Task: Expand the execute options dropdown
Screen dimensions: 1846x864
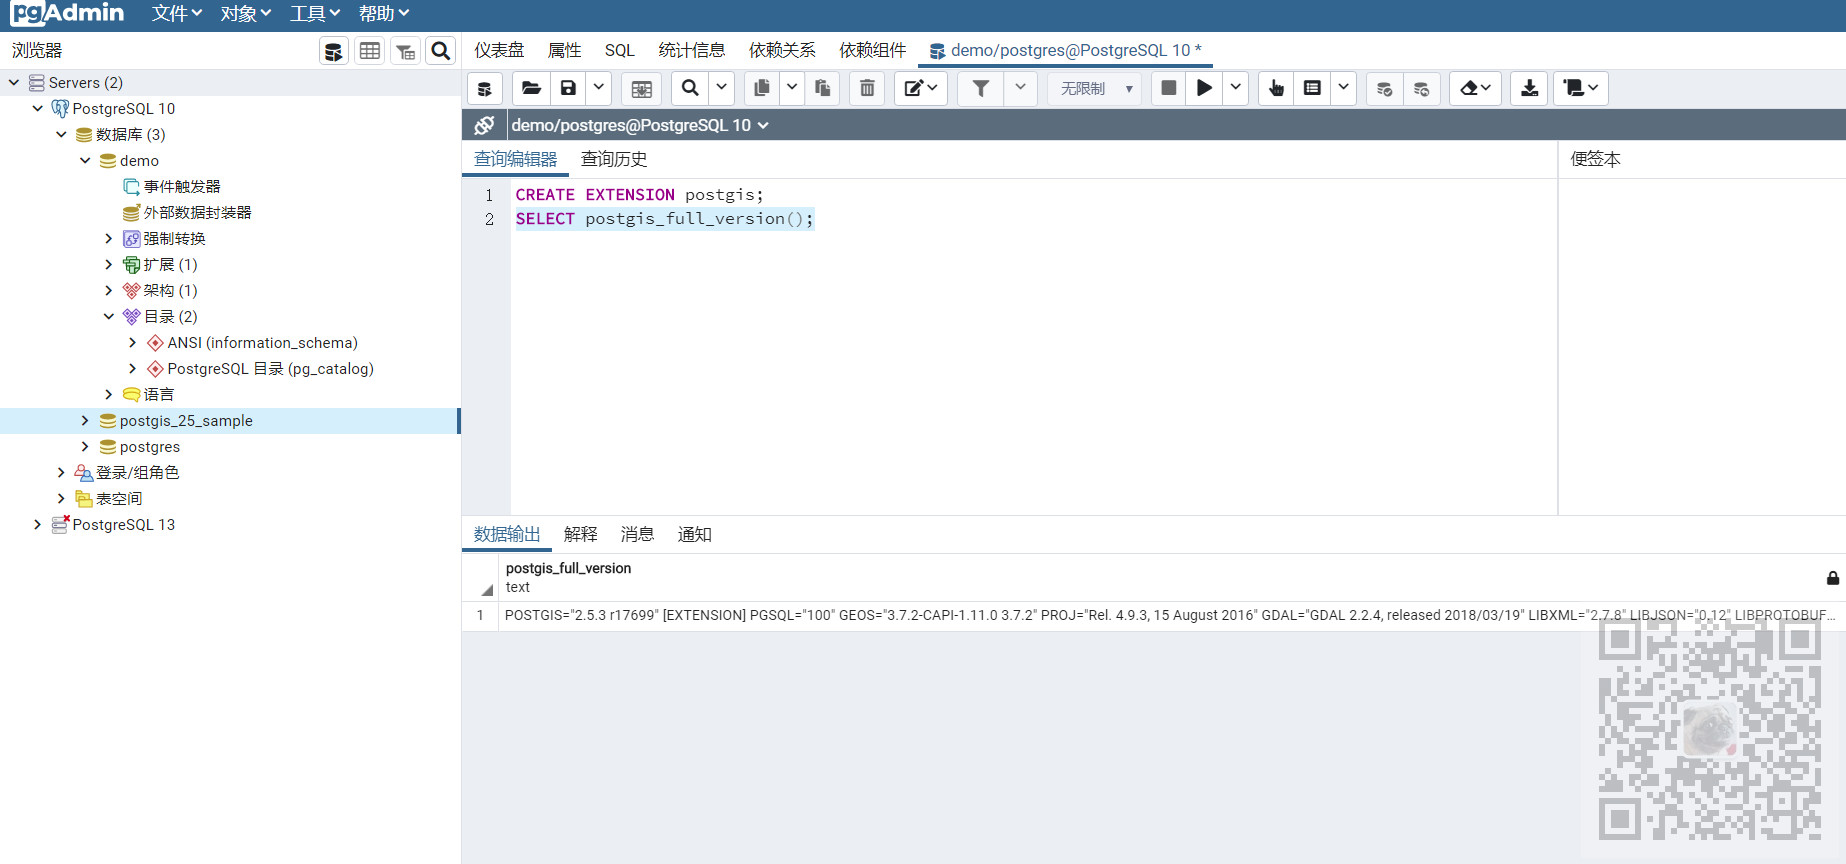Action: click(x=1235, y=88)
